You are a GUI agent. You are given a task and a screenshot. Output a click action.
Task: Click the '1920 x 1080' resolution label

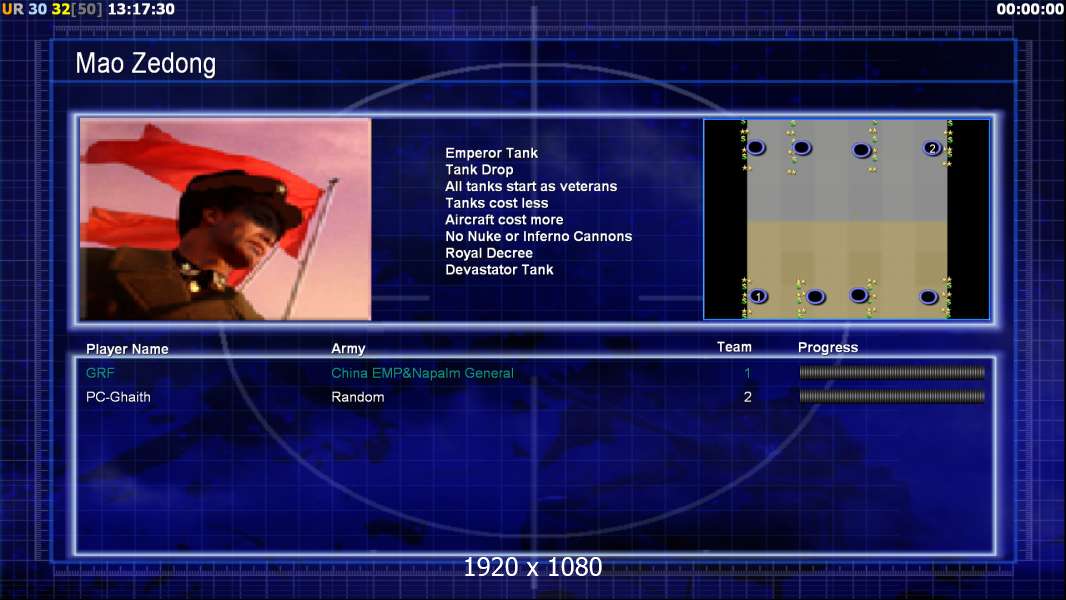532,567
